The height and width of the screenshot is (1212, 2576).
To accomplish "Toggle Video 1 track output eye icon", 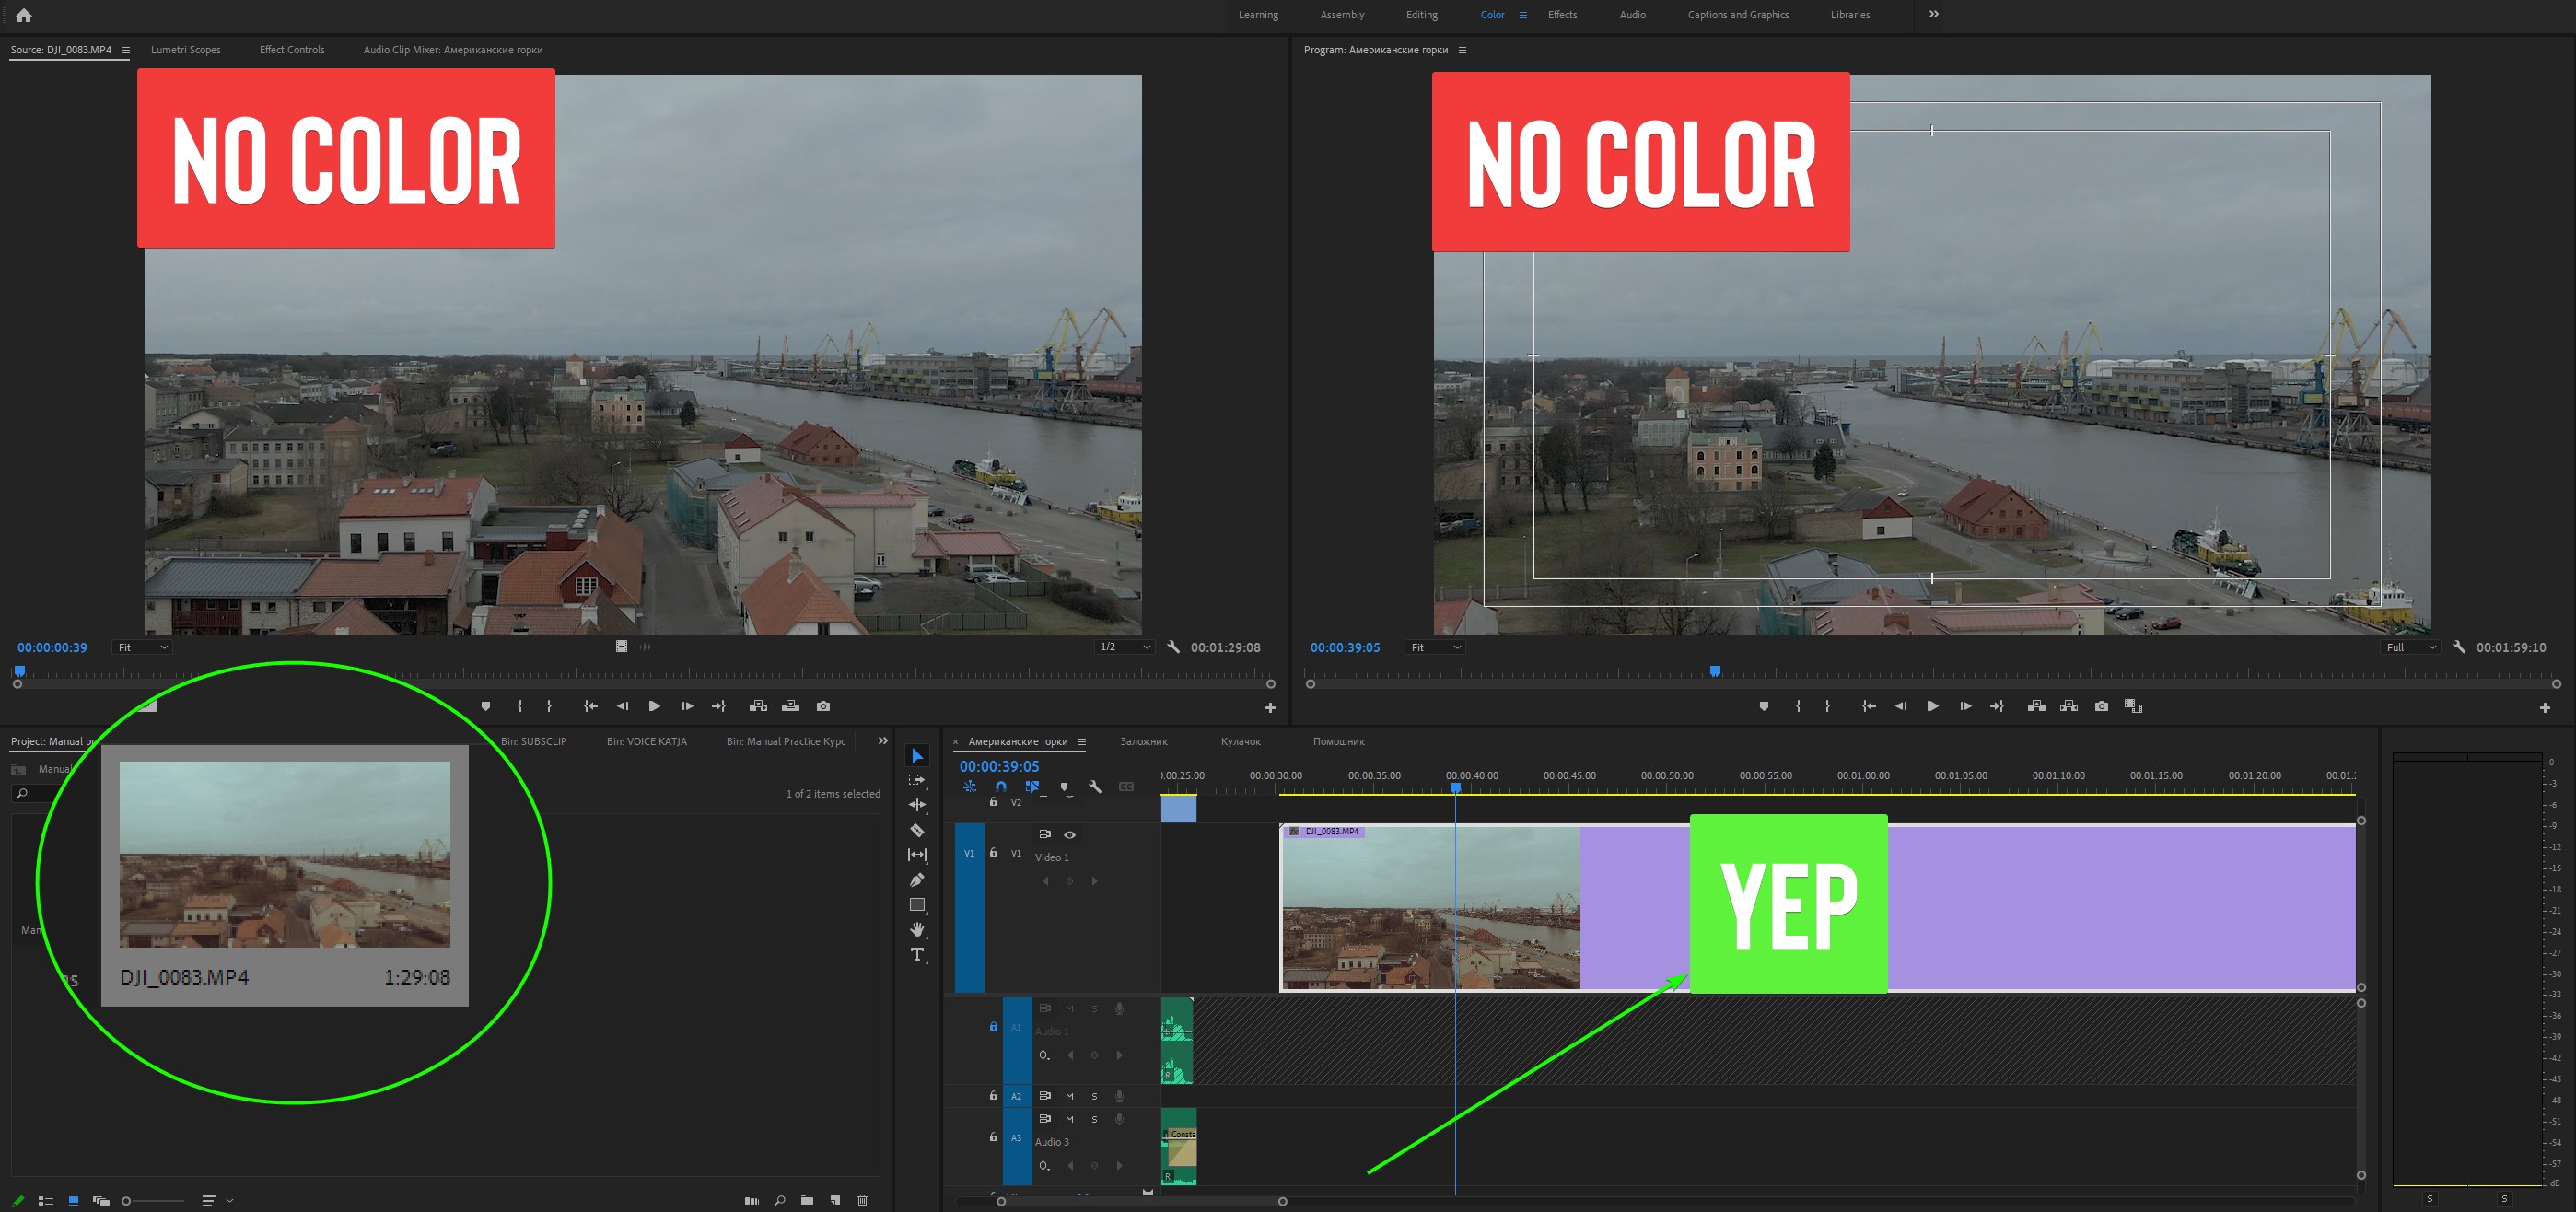I will (x=1069, y=834).
